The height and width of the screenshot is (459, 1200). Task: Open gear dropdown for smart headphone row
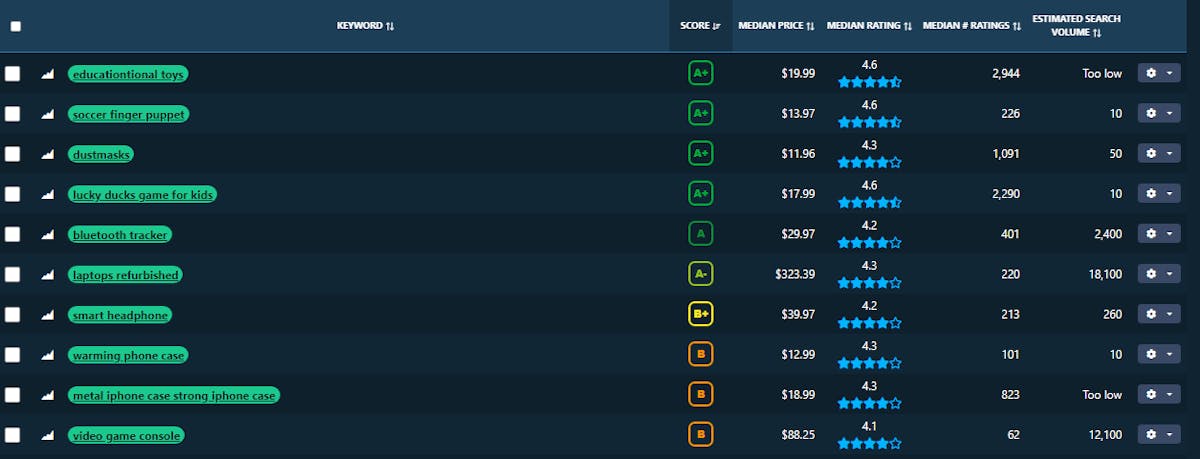tap(1159, 315)
